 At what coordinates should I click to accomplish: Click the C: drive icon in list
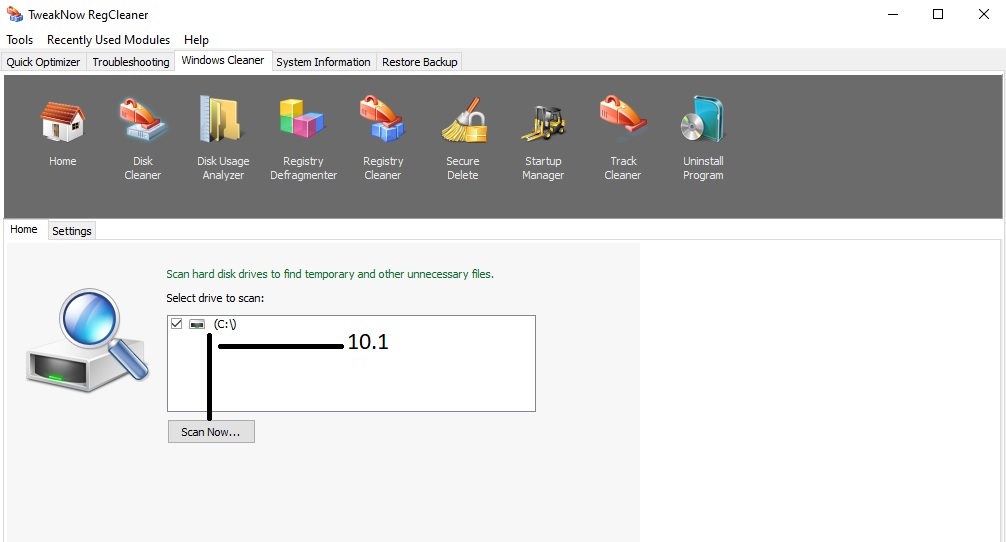point(197,324)
